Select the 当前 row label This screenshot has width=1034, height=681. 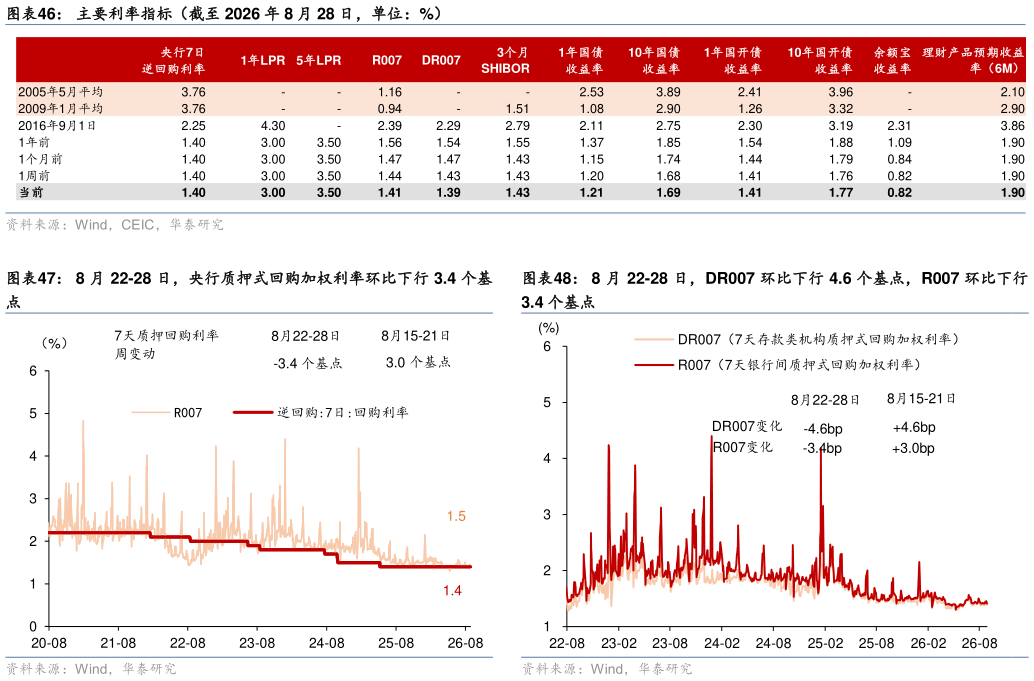pyautogui.click(x=31, y=192)
